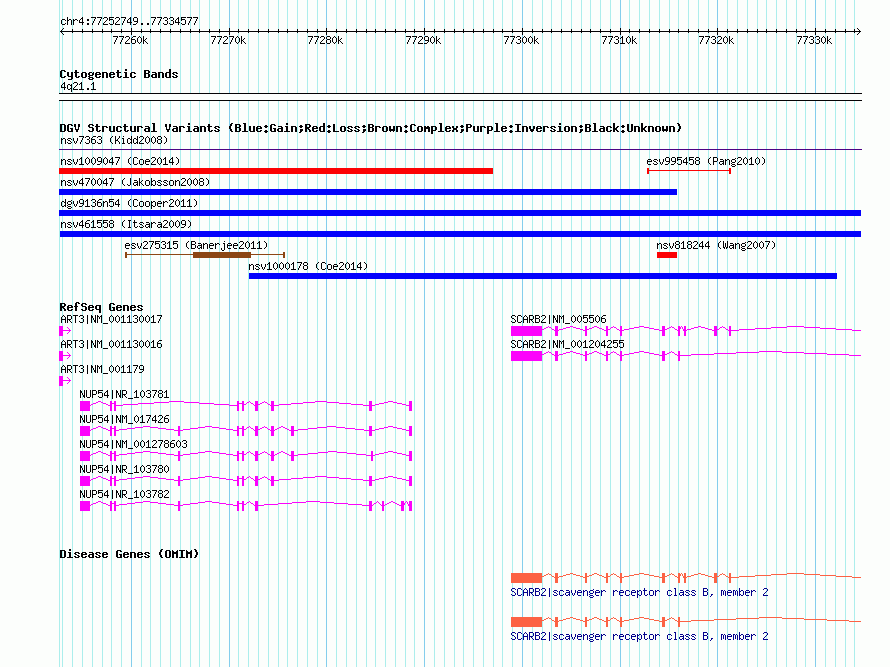This screenshot has height=667, width=890.
Task: Click the 77260k ruler tick label
Action: coord(130,40)
